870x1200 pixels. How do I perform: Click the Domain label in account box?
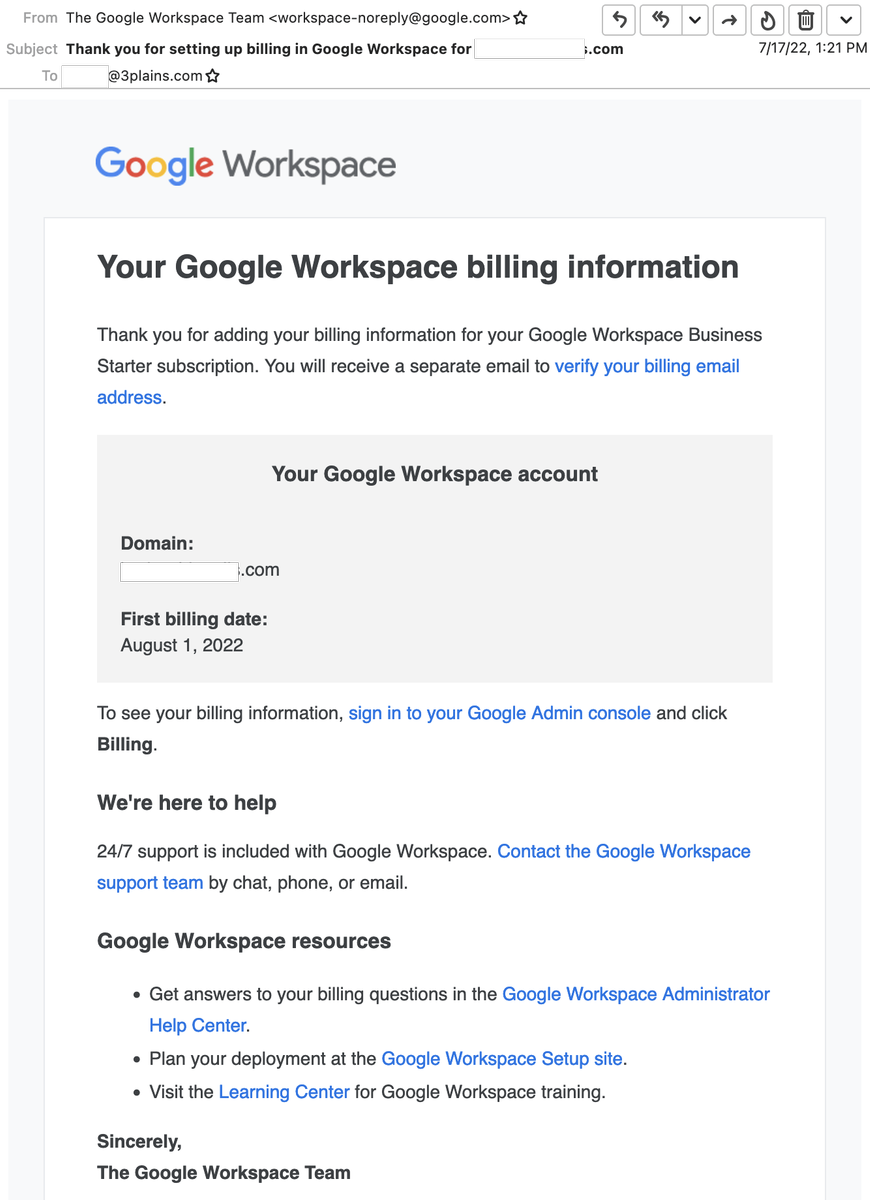157,544
